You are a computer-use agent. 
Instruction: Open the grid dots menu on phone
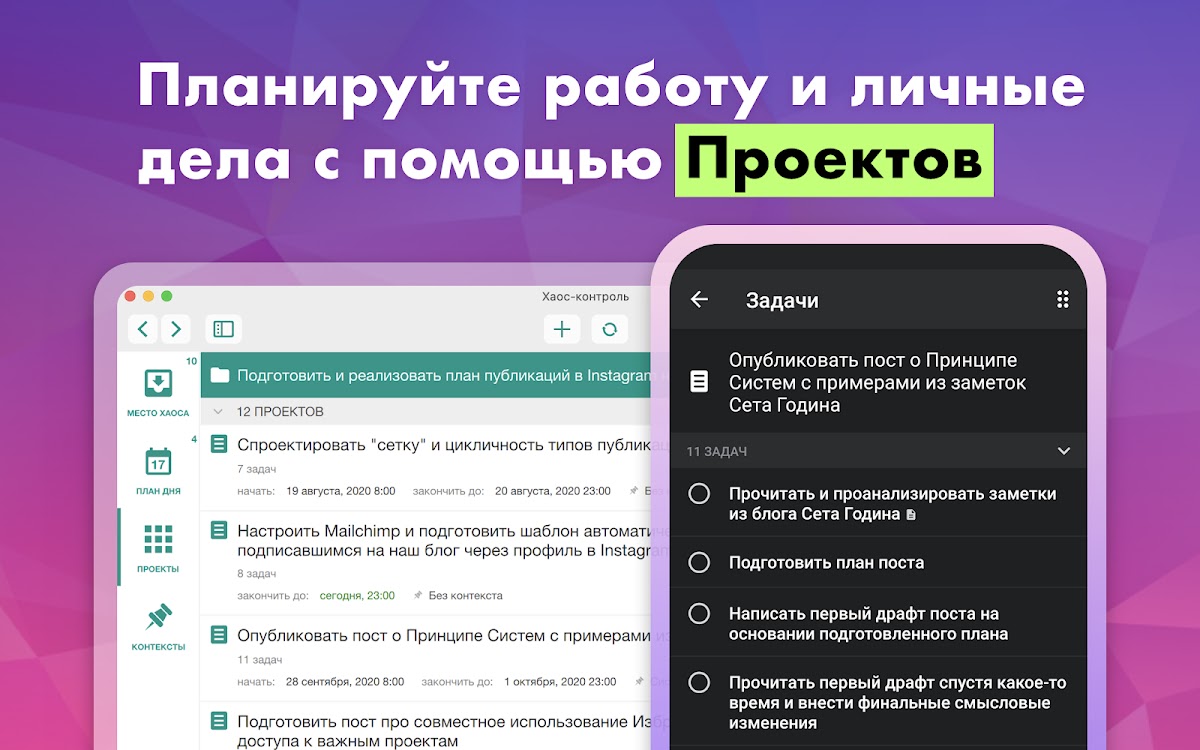pyautogui.click(x=1063, y=300)
